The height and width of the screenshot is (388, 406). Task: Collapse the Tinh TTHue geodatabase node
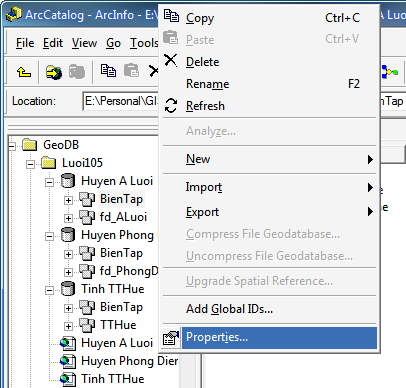point(49,290)
